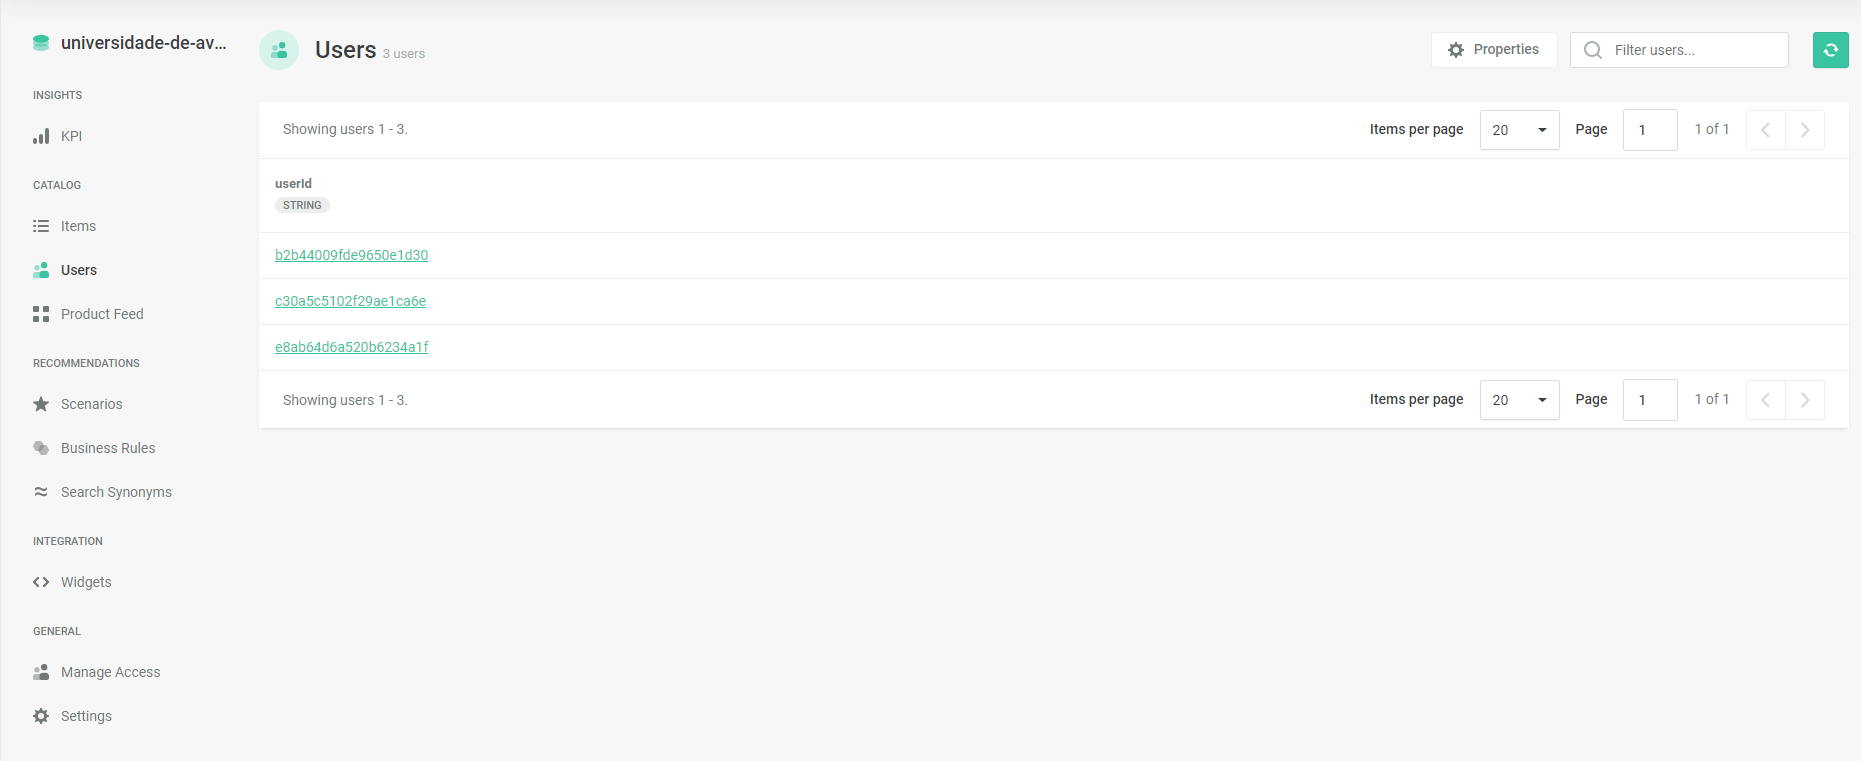Open the Product Feed section
The height and width of the screenshot is (761, 1861).
pyautogui.click(x=41, y=313)
